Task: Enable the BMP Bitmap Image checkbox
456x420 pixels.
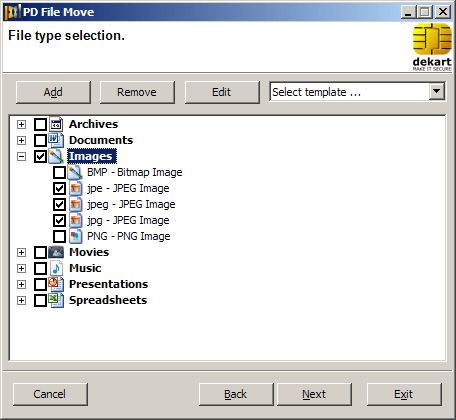Action: point(59,172)
